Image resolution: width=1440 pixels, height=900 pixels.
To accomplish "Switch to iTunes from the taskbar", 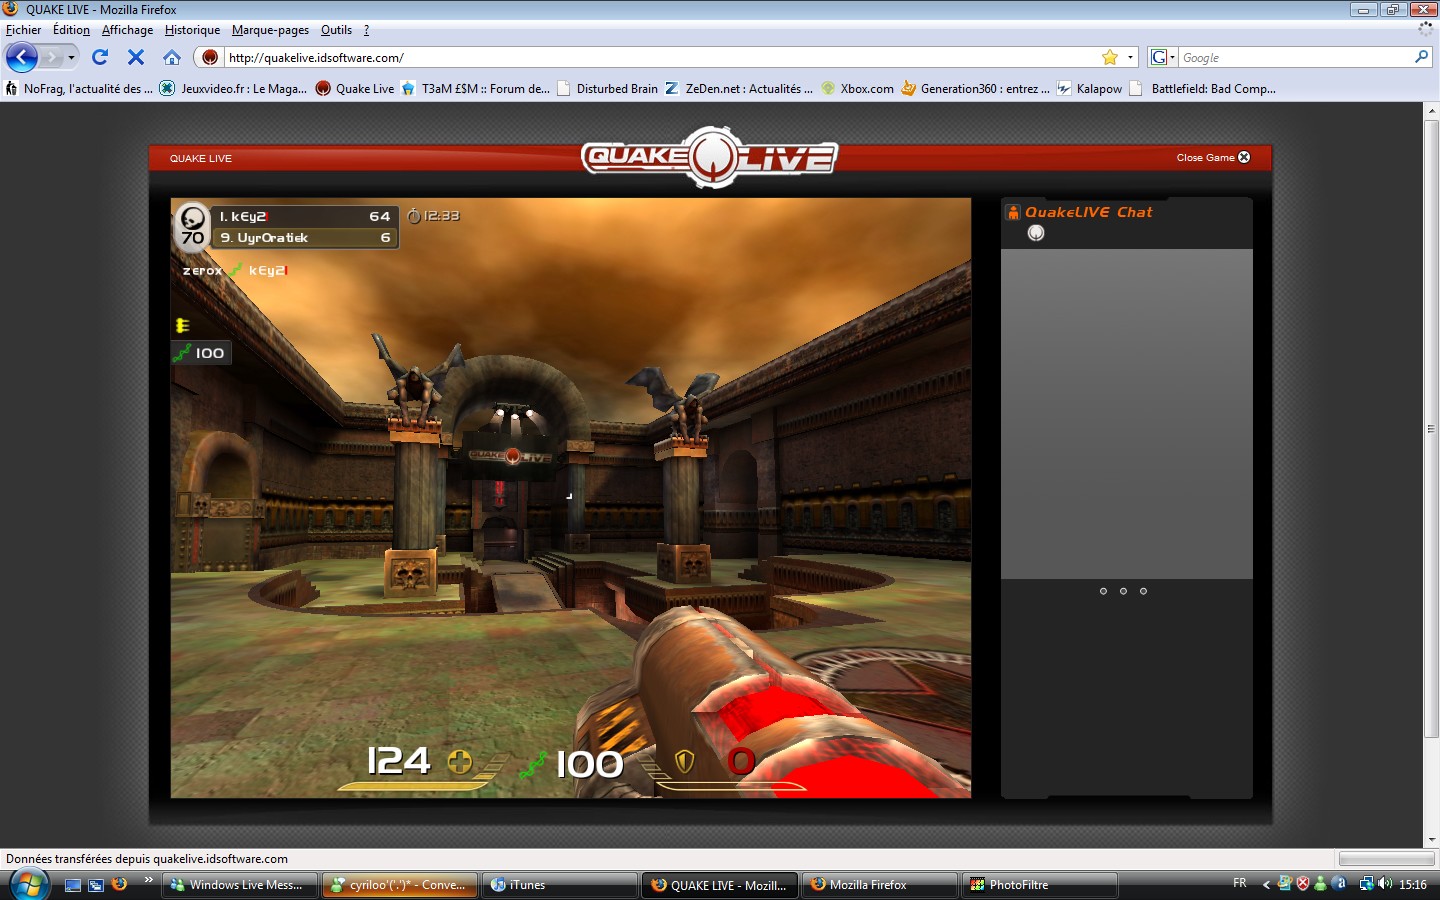I will [x=560, y=885].
